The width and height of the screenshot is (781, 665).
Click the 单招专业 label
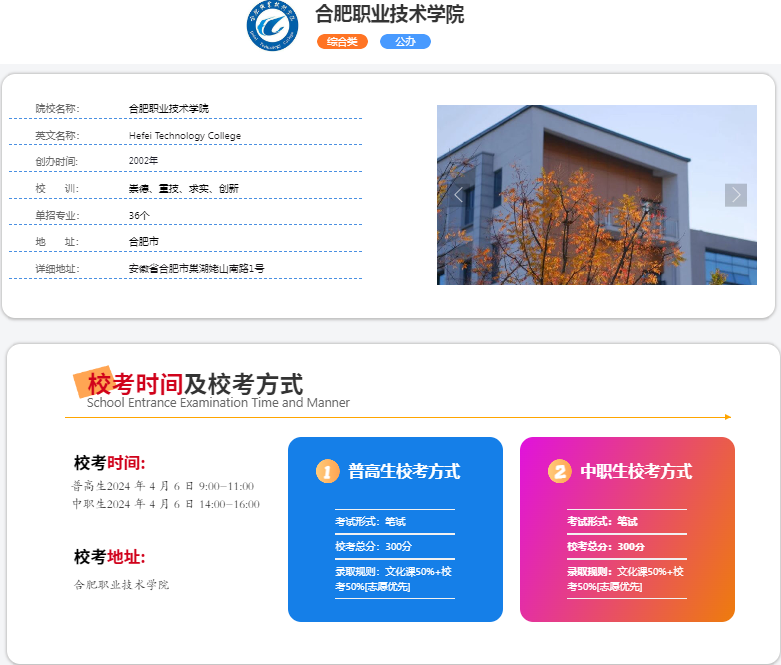57,215
